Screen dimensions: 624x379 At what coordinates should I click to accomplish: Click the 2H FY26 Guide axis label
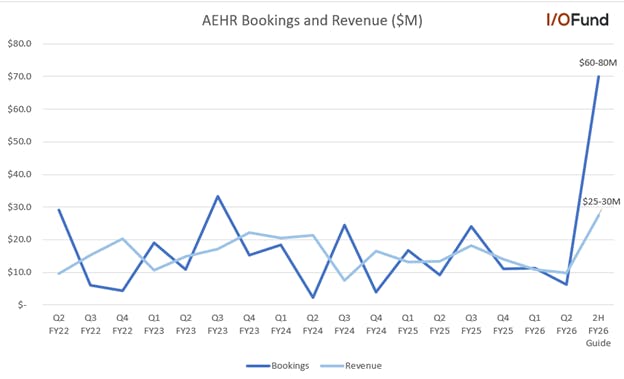pyautogui.click(x=598, y=330)
